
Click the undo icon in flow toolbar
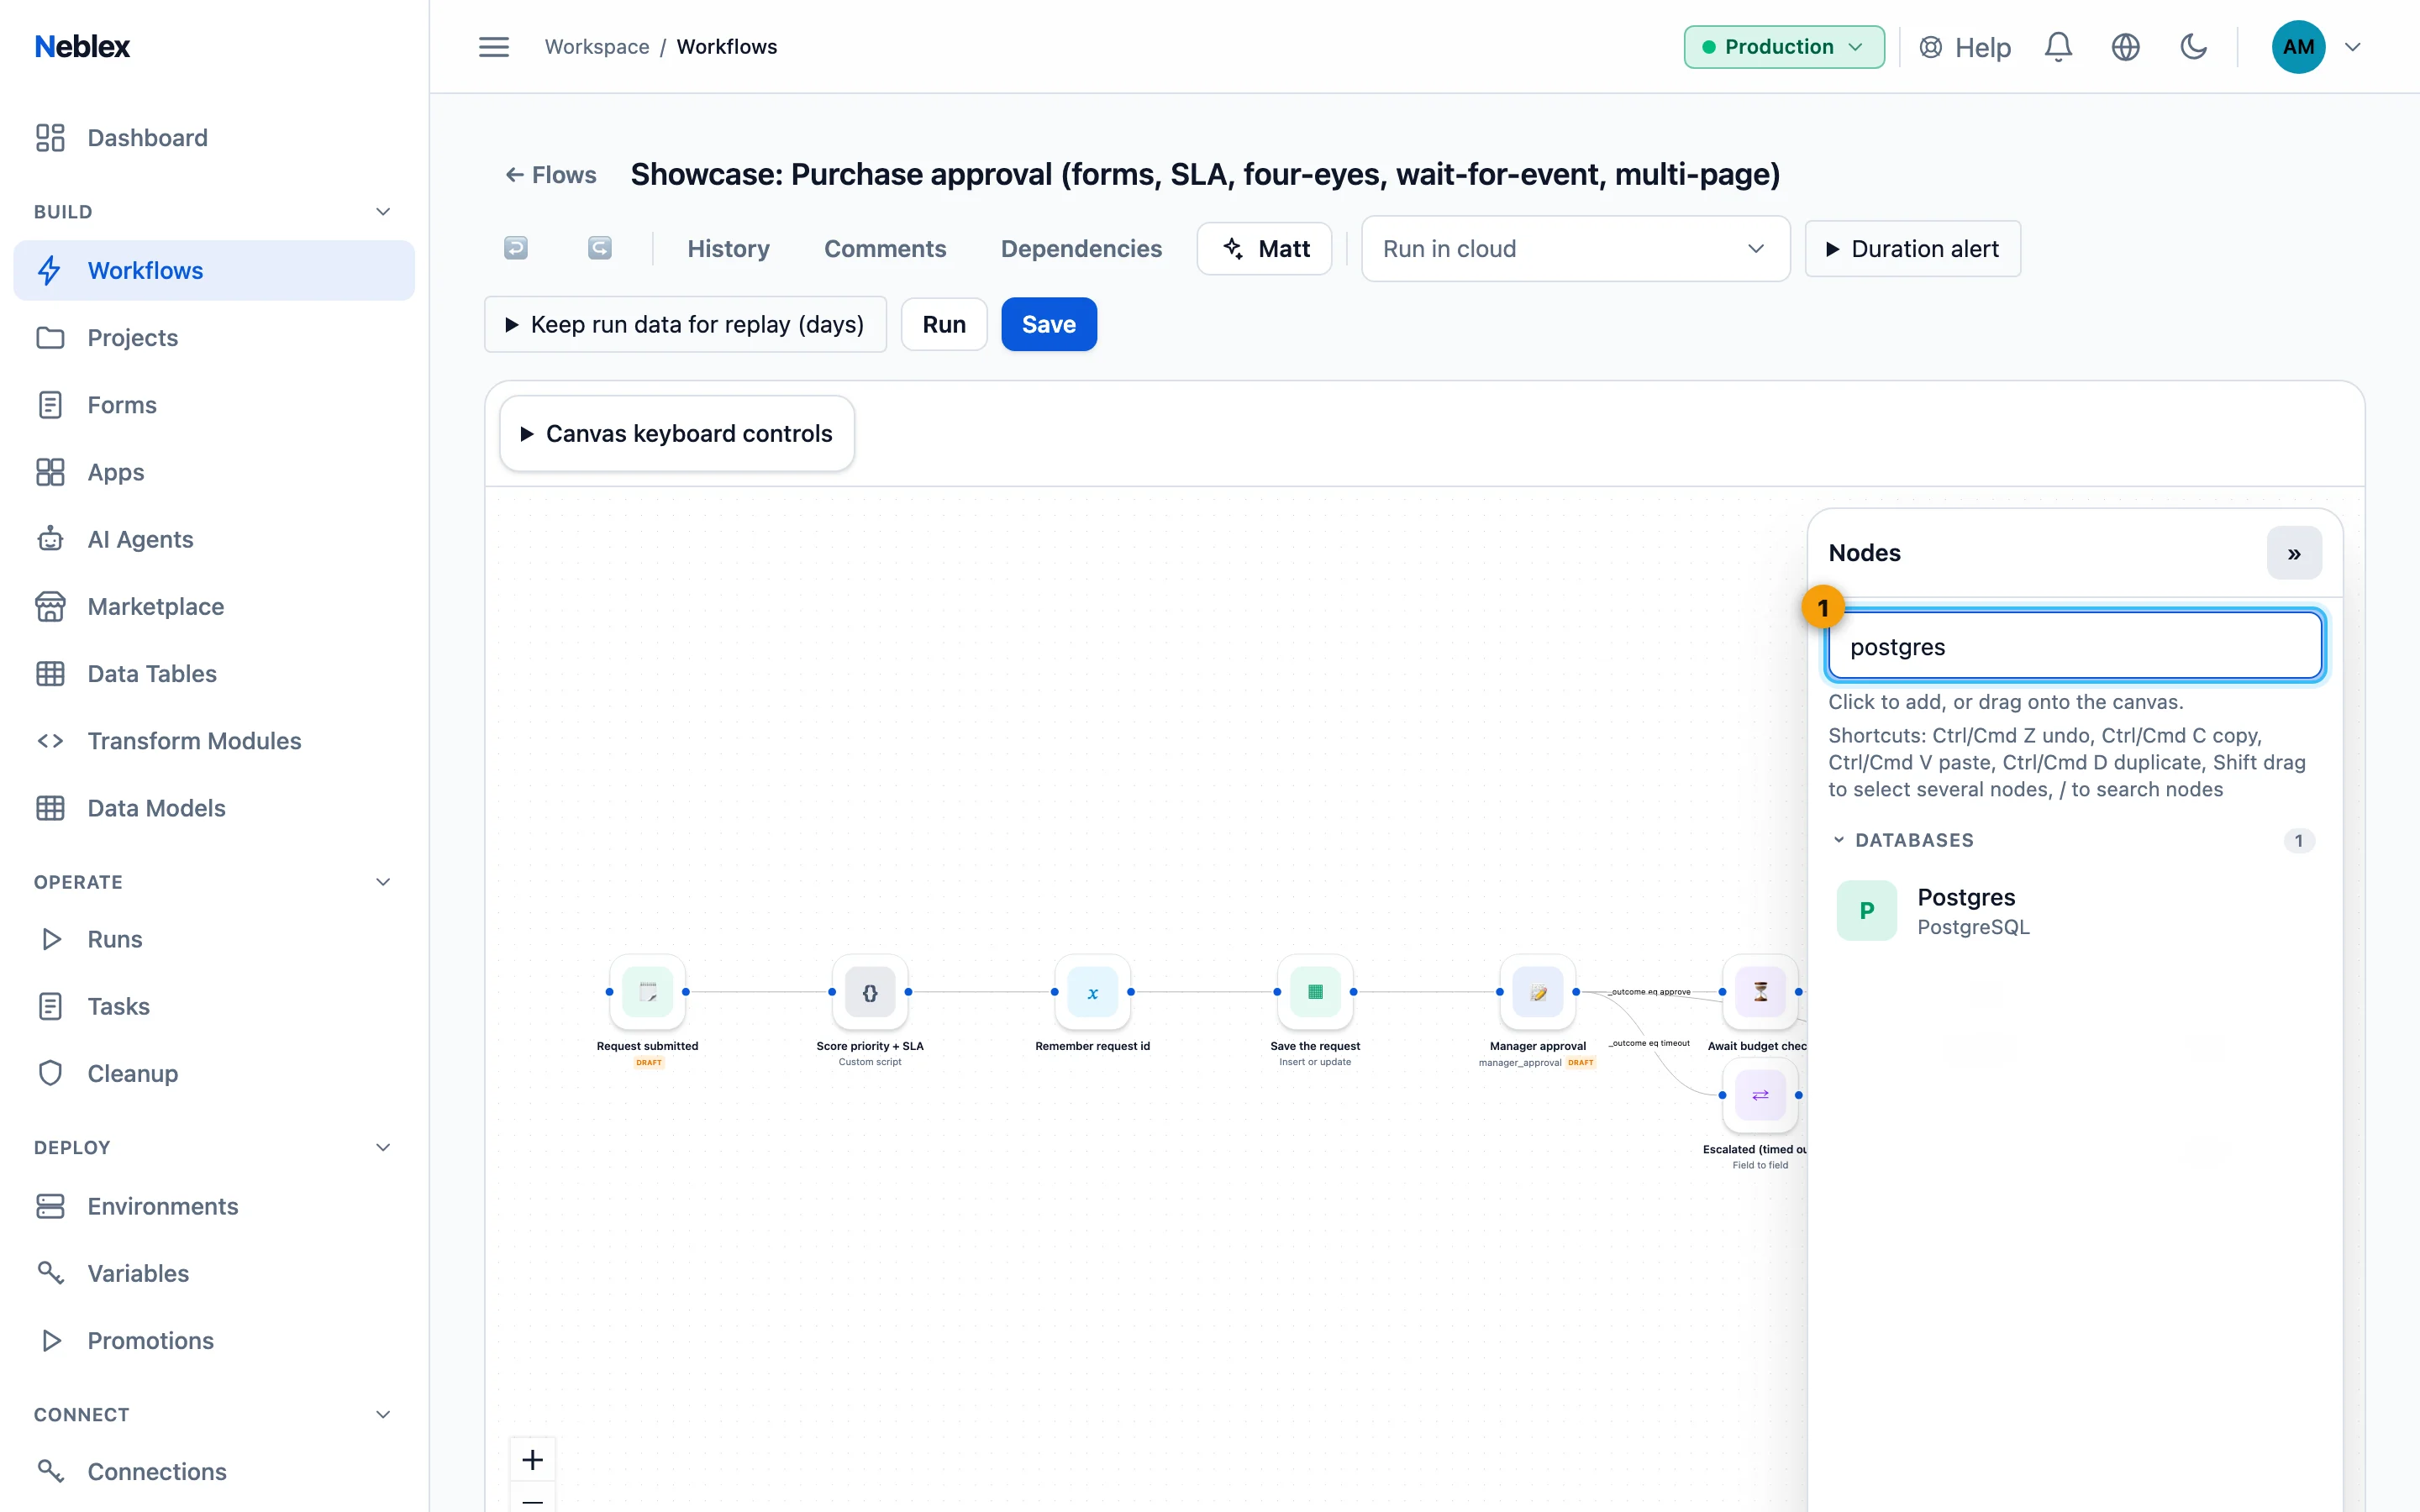(516, 248)
